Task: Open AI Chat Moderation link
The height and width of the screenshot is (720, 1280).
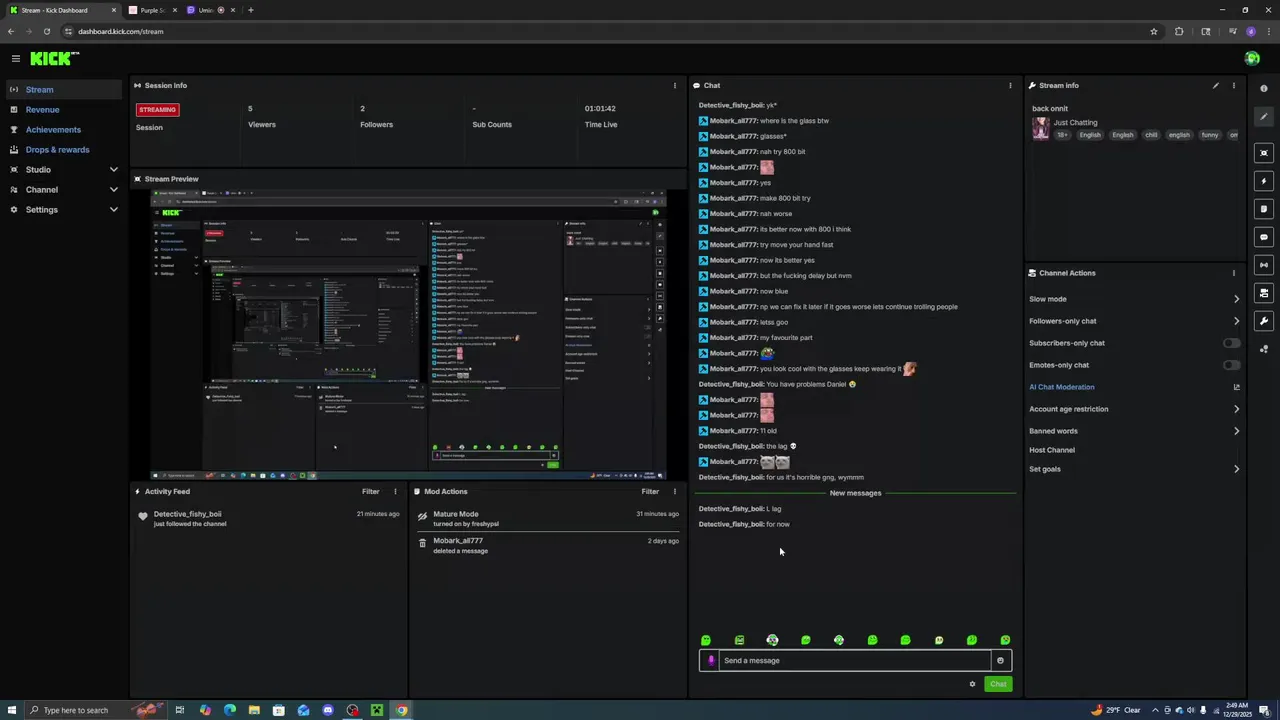Action: pyautogui.click(x=1061, y=387)
